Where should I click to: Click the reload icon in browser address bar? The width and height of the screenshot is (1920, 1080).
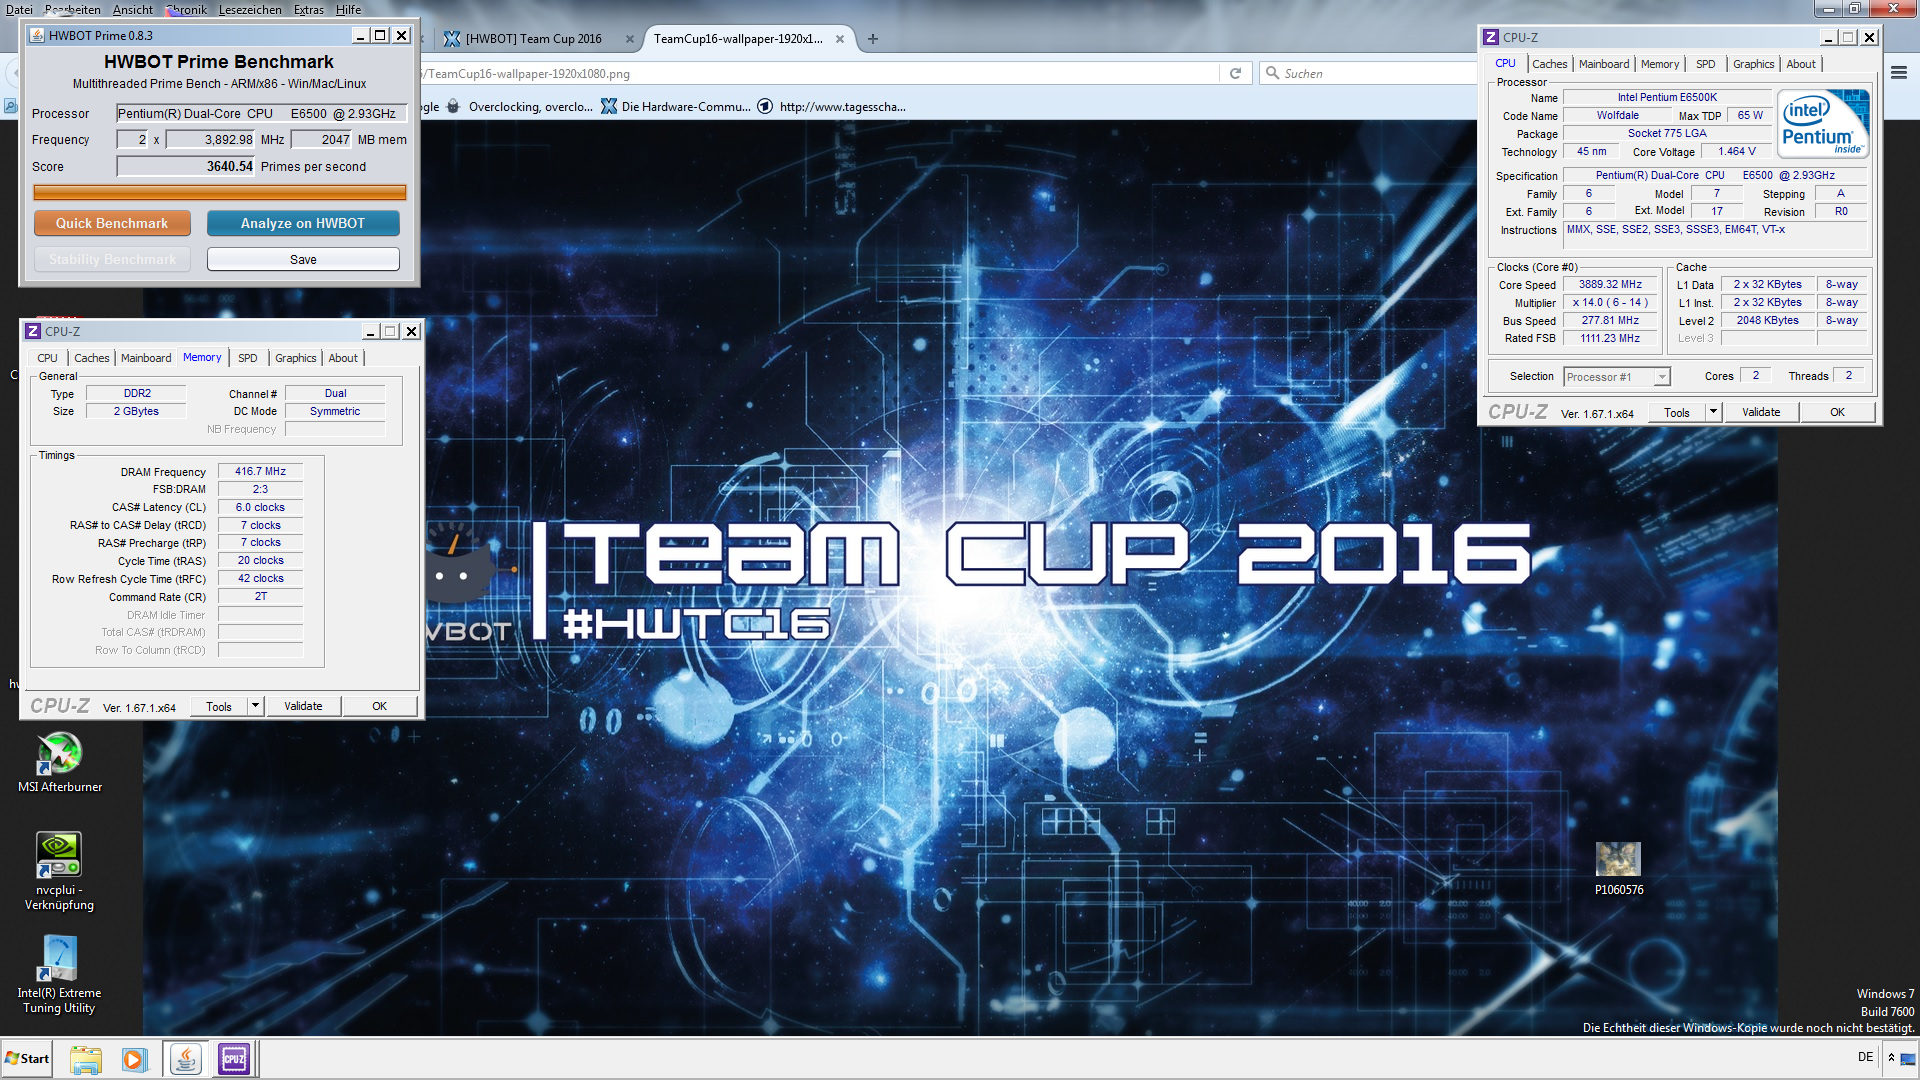point(1235,73)
